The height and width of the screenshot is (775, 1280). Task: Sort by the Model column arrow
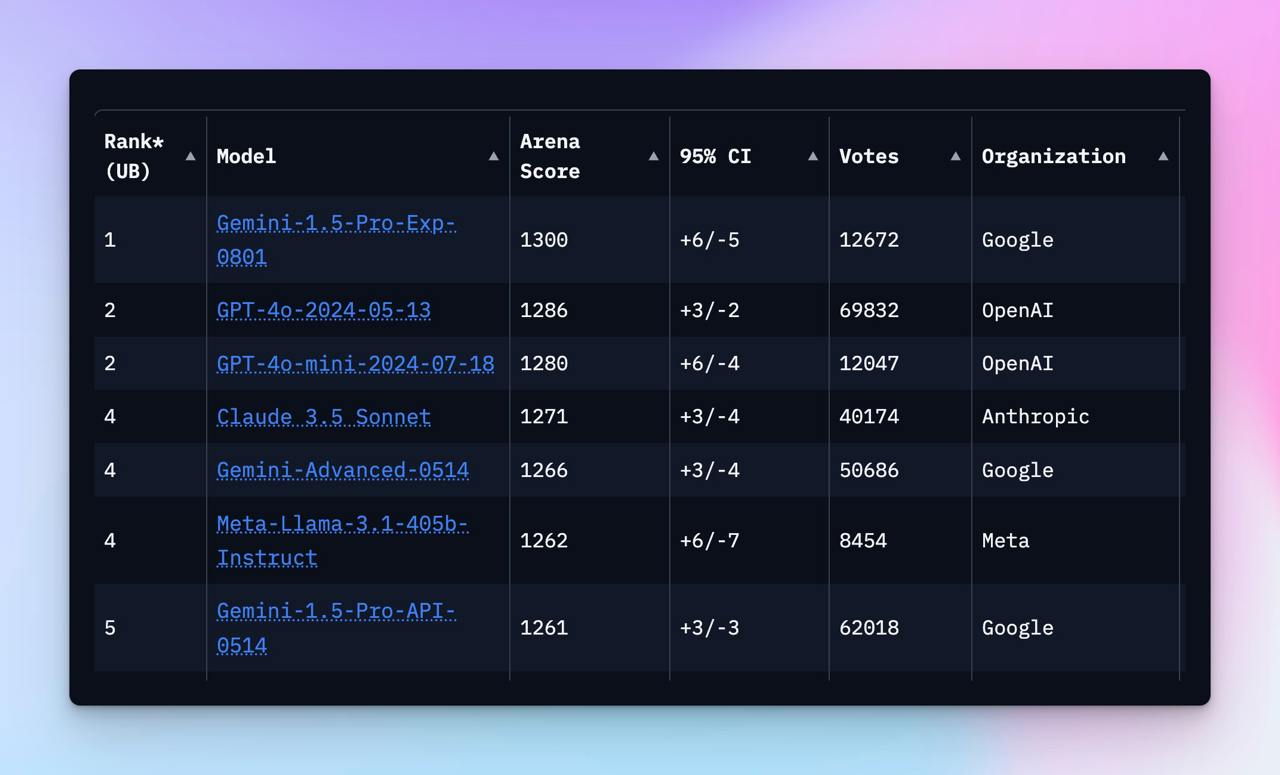[x=493, y=156]
